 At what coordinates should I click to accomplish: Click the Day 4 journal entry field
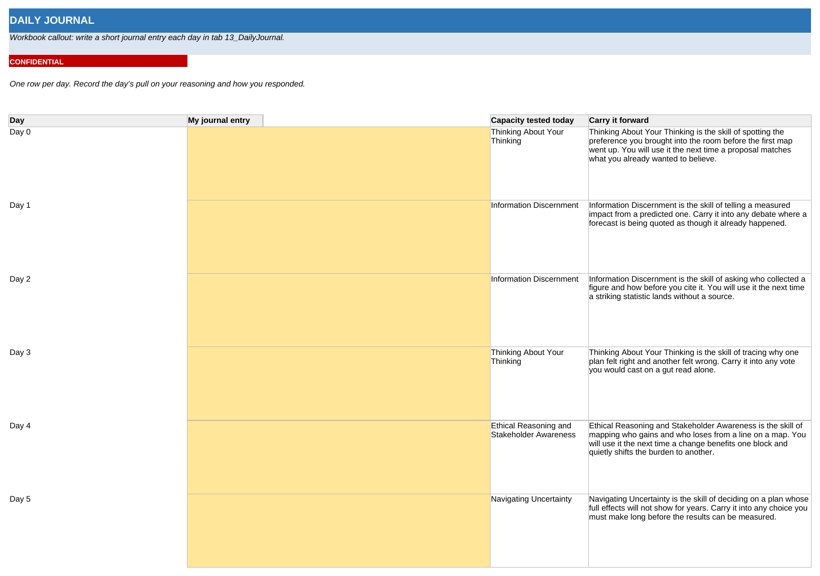(338, 457)
